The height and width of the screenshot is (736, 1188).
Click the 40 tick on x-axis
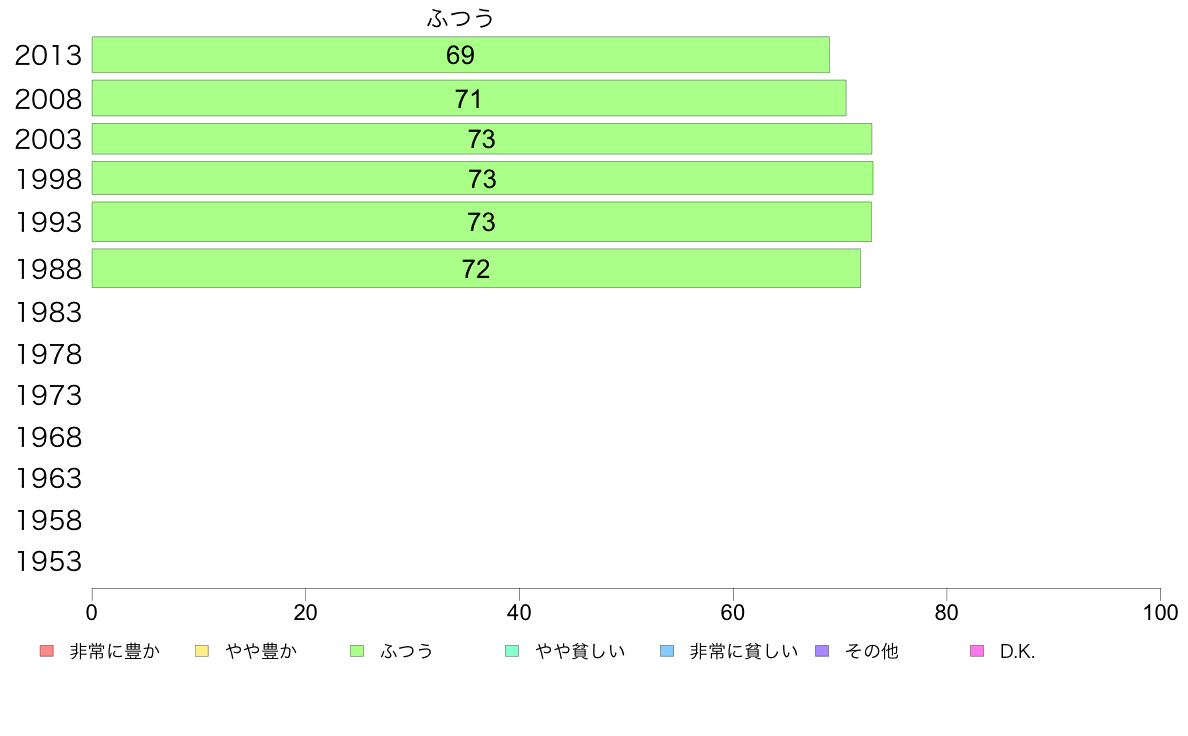tap(519, 612)
